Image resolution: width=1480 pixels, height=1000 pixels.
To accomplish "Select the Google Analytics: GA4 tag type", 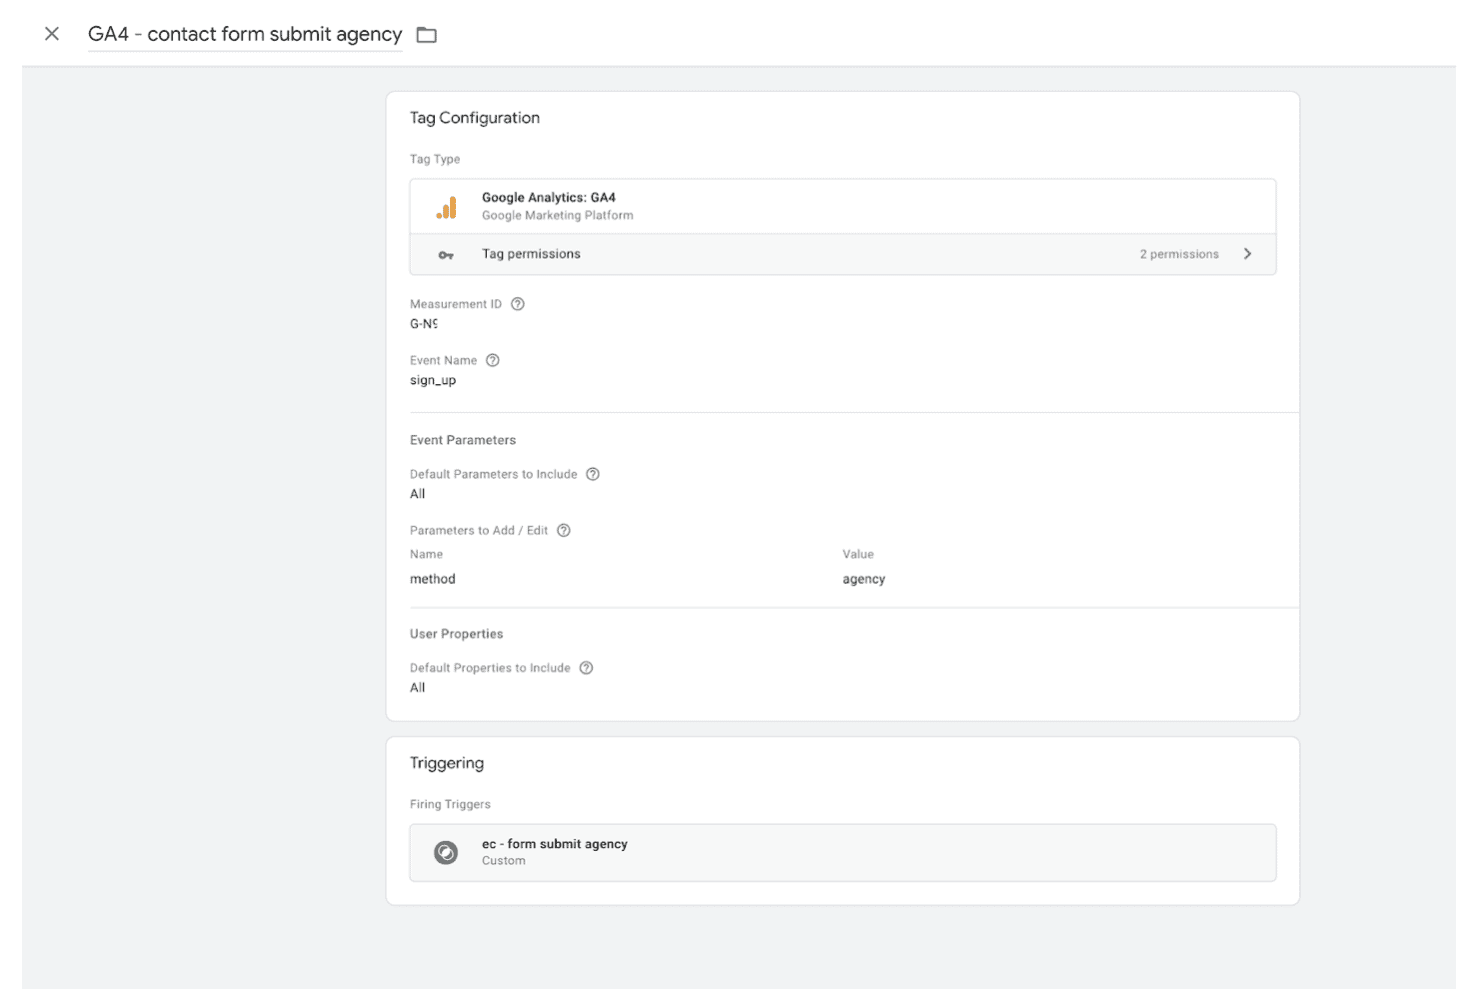I will coord(843,206).
